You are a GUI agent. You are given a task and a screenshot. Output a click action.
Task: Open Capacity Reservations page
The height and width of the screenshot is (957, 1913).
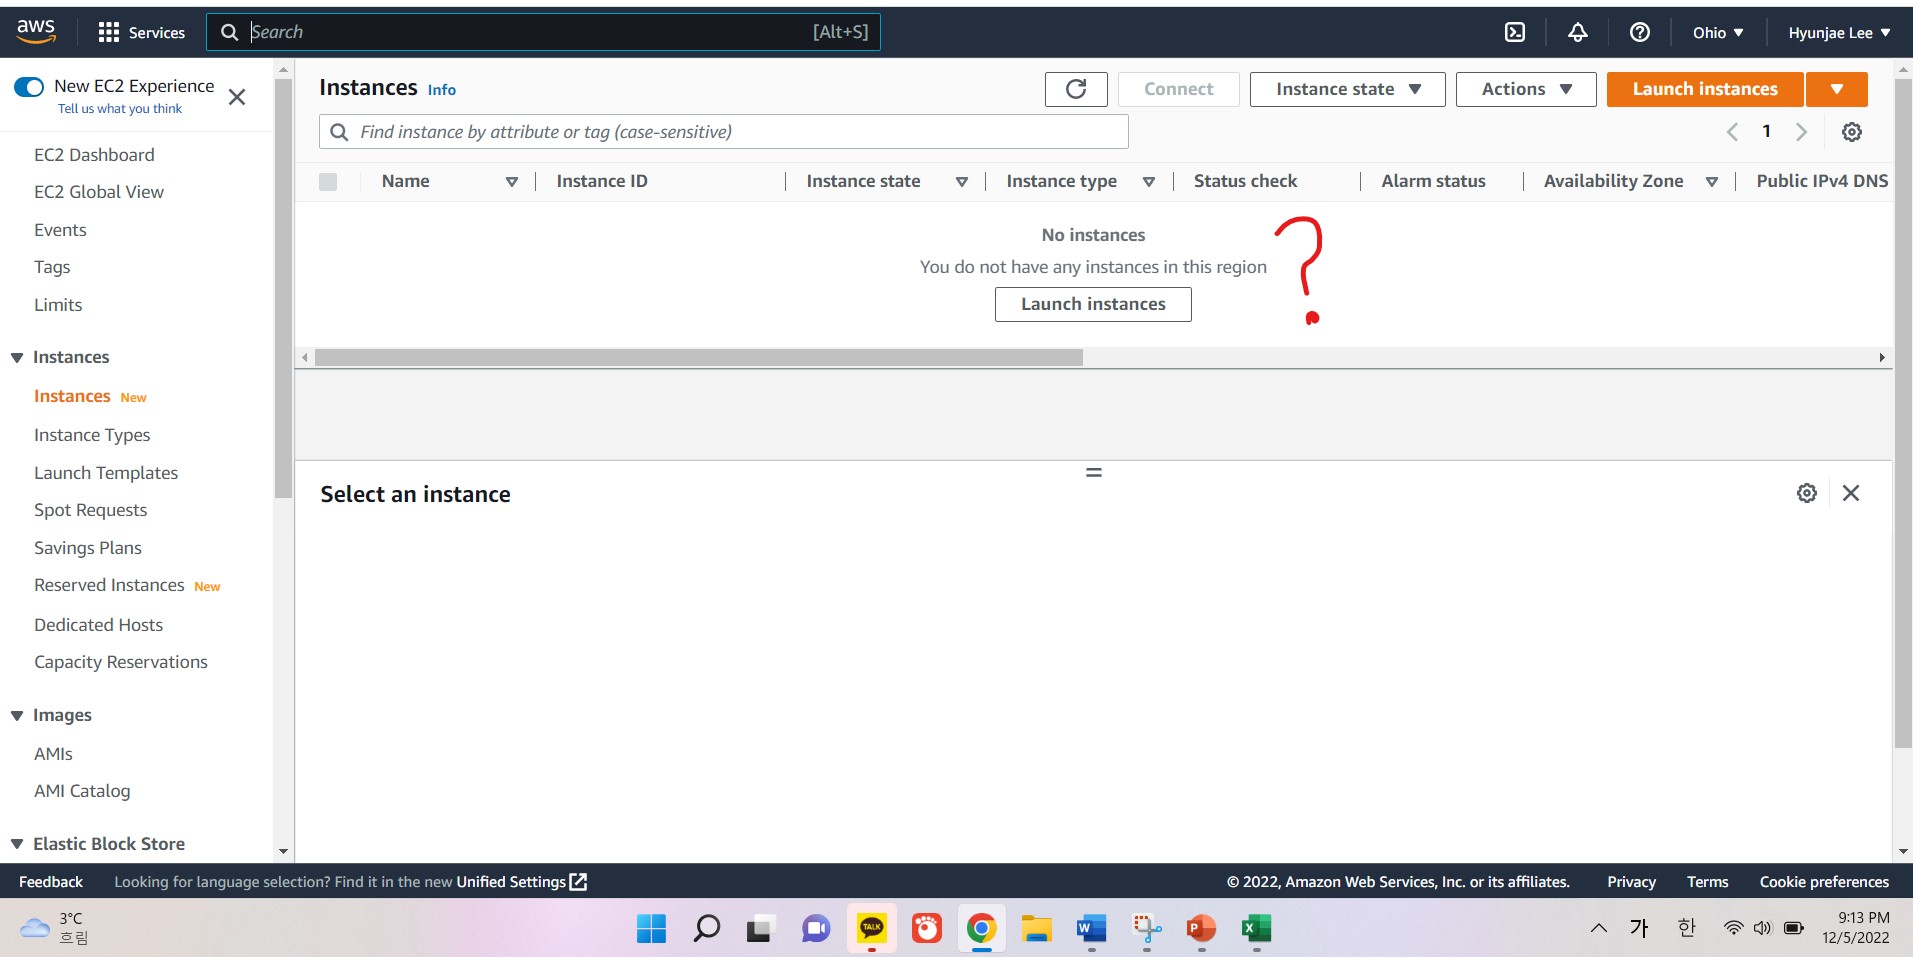click(x=121, y=662)
